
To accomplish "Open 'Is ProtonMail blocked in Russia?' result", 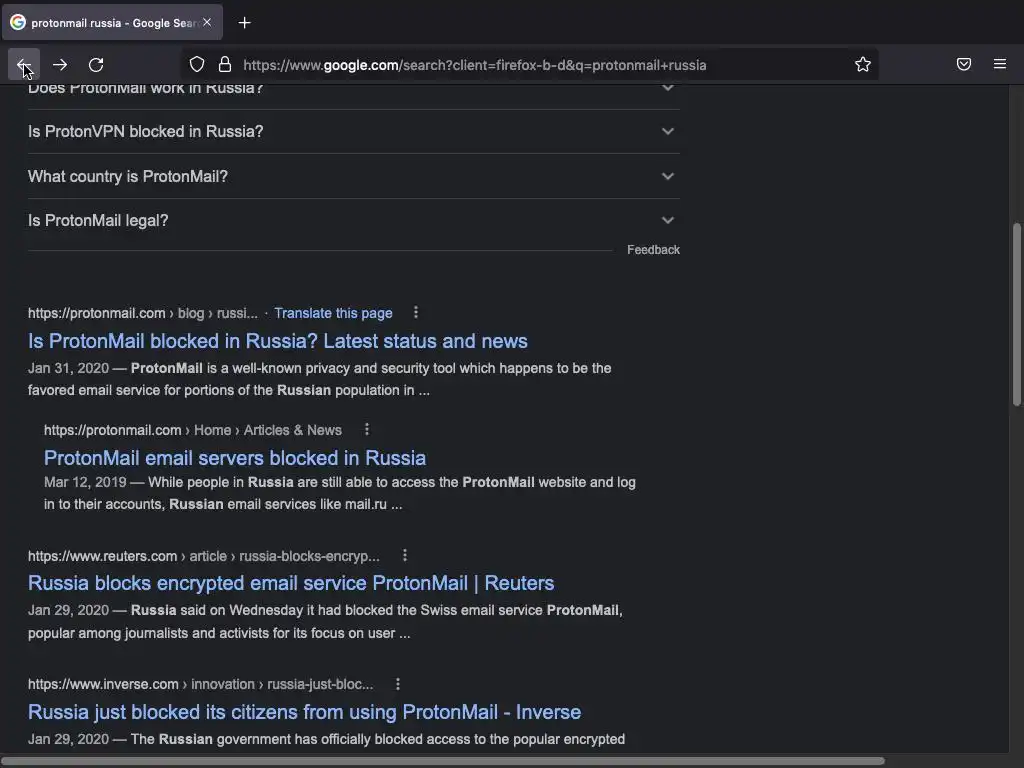I will point(278,341).
